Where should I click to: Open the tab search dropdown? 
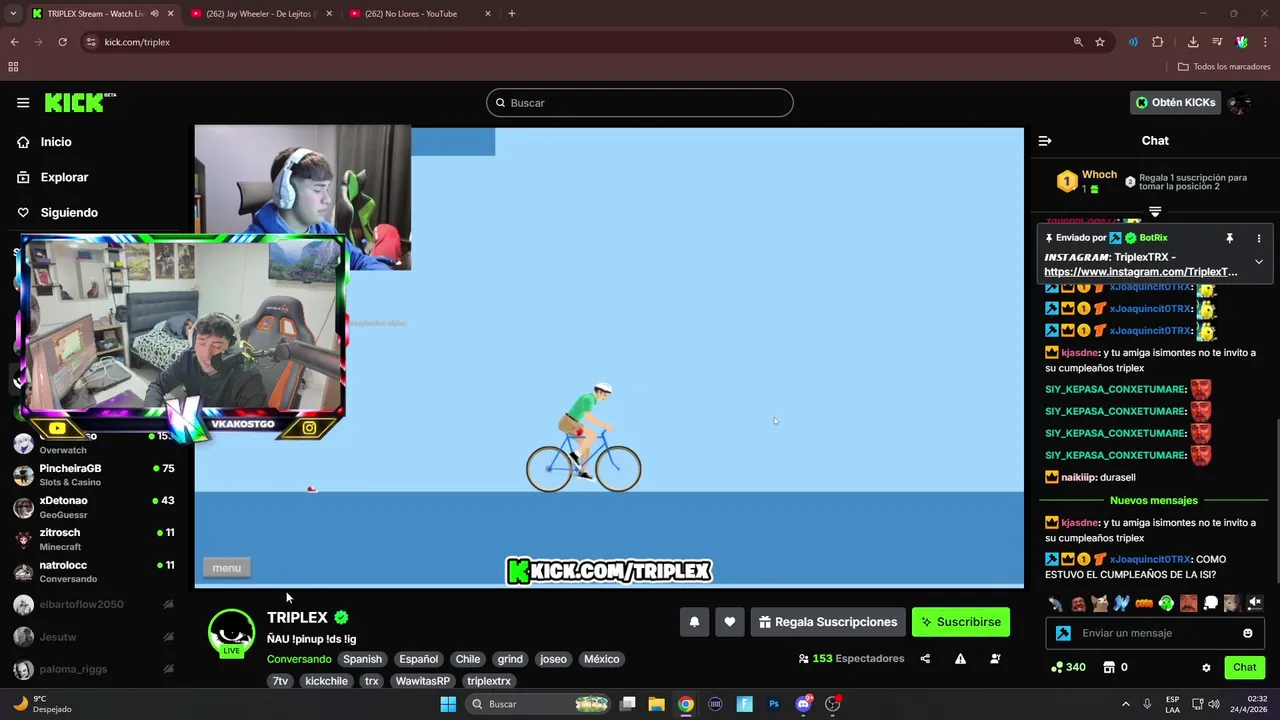tap(13, 14)
